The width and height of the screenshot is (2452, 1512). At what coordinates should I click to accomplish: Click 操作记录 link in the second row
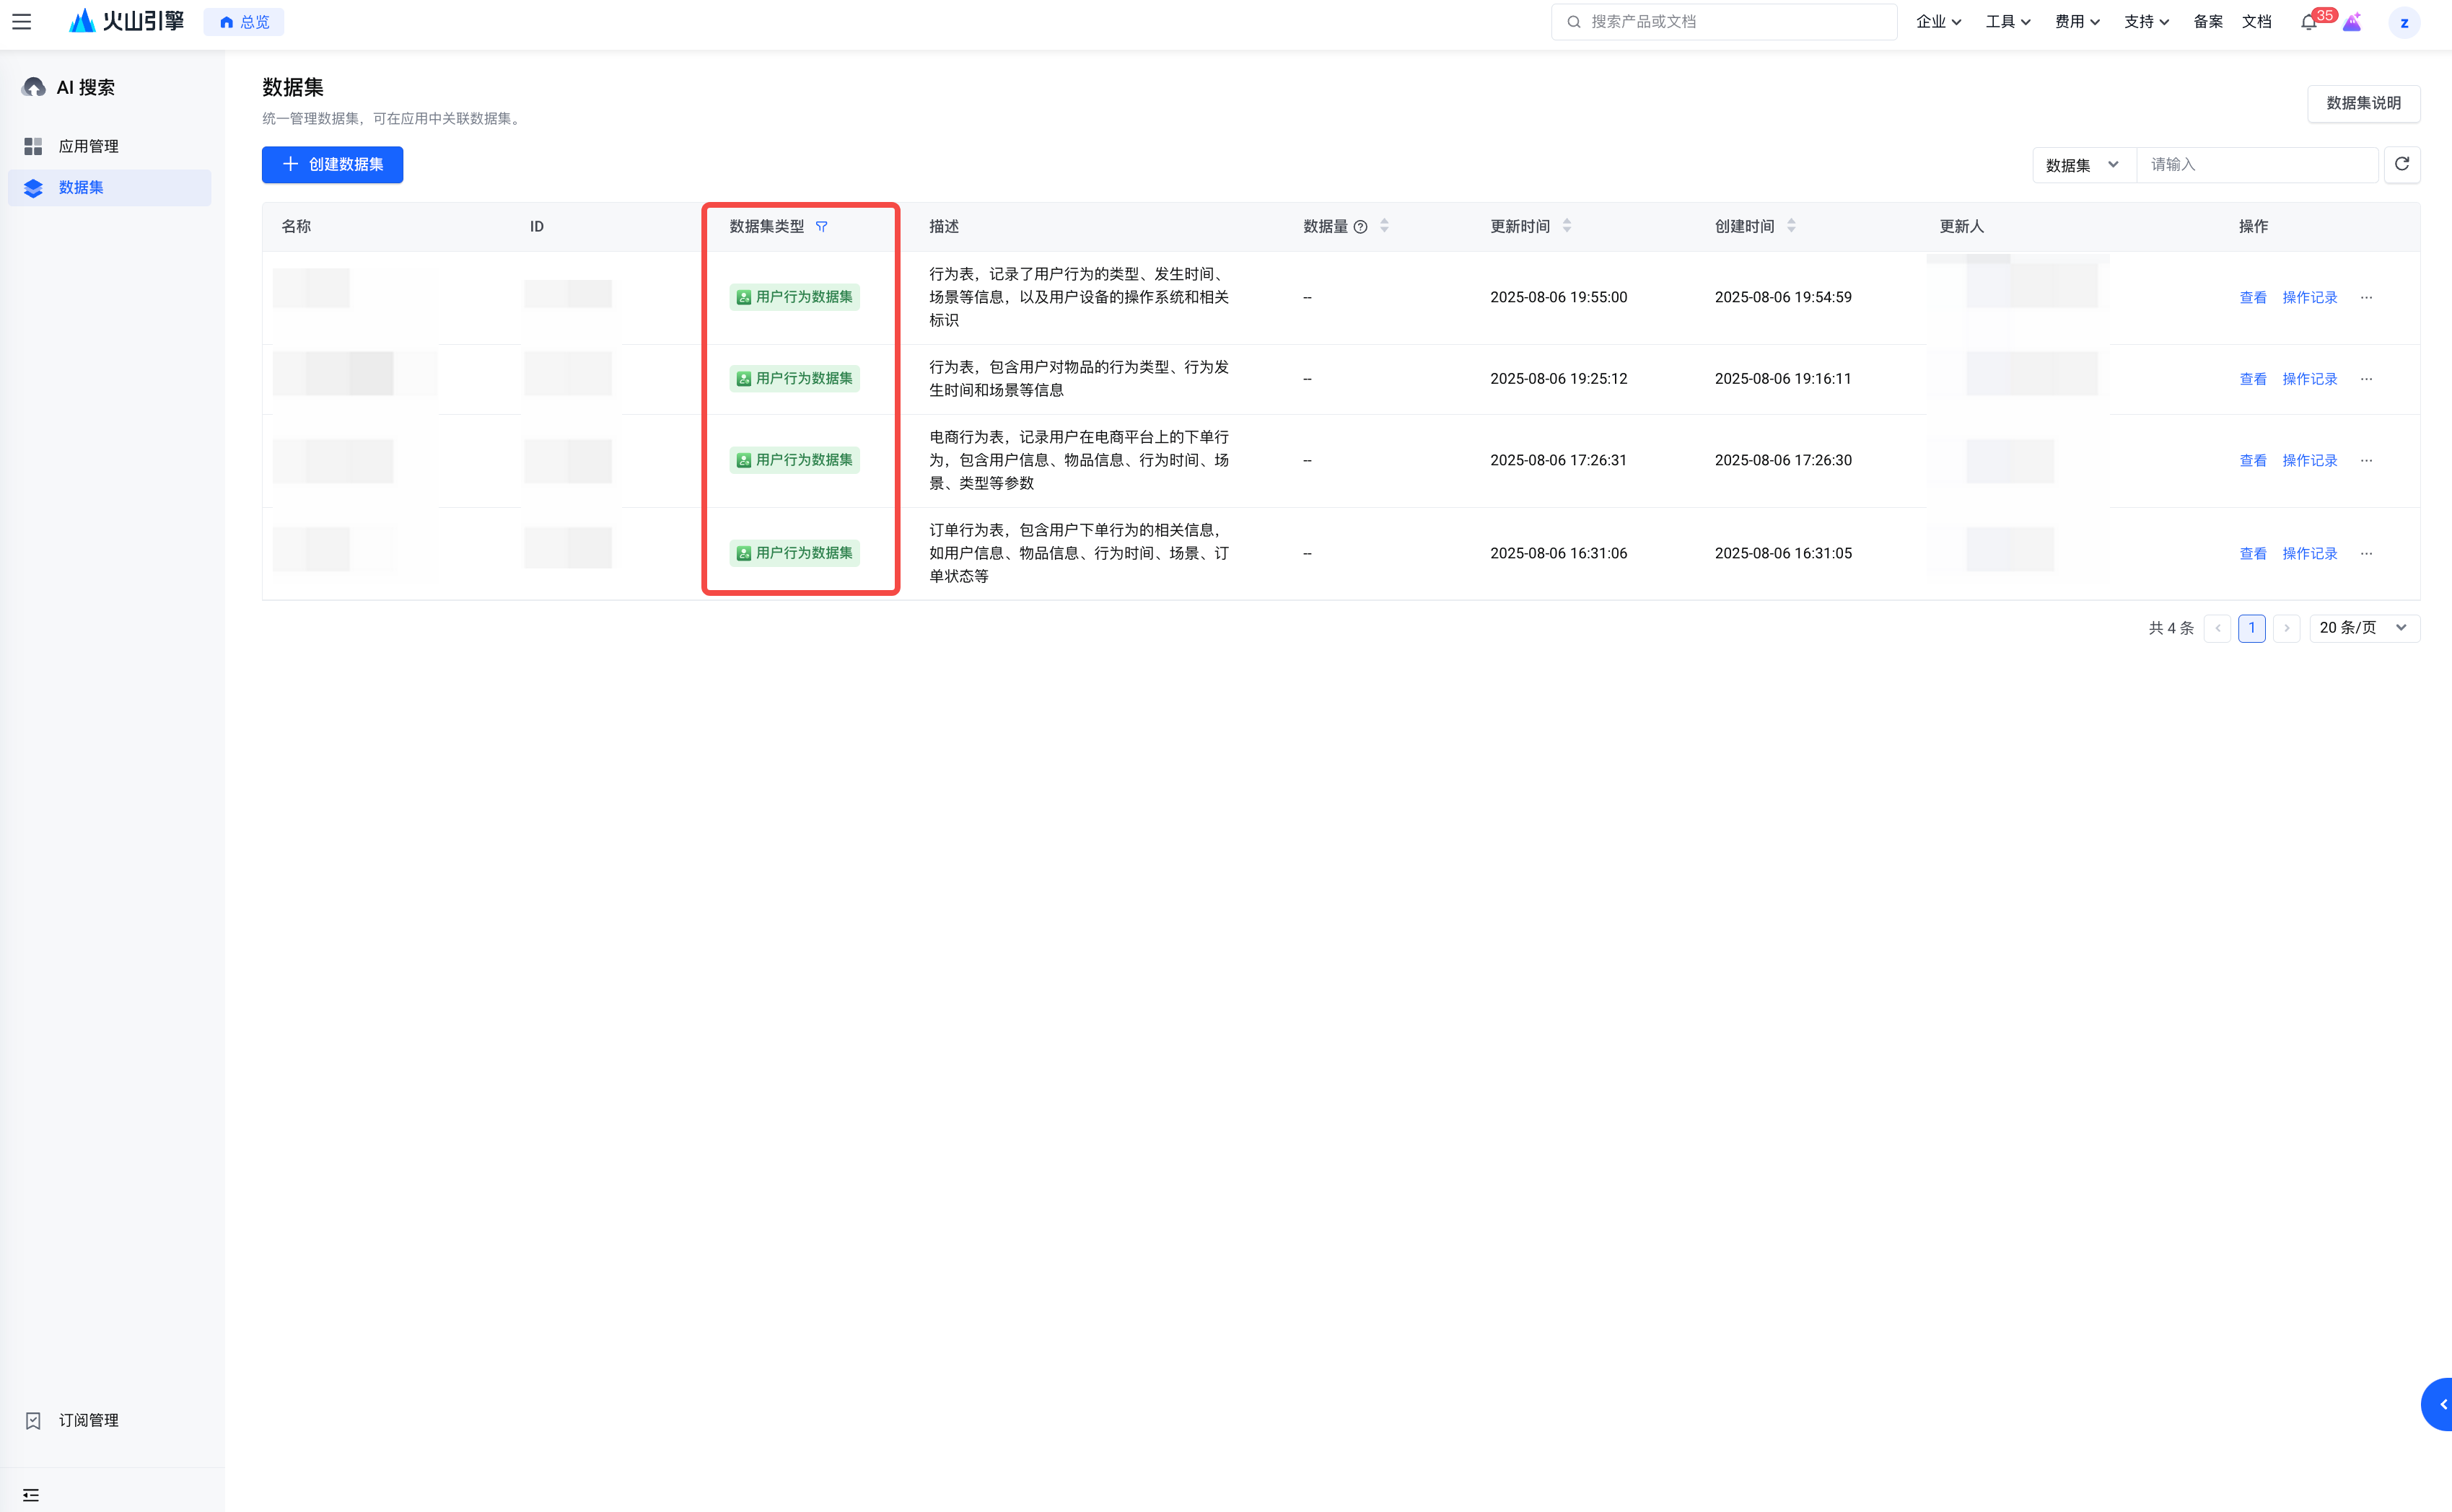point(2309,379)
